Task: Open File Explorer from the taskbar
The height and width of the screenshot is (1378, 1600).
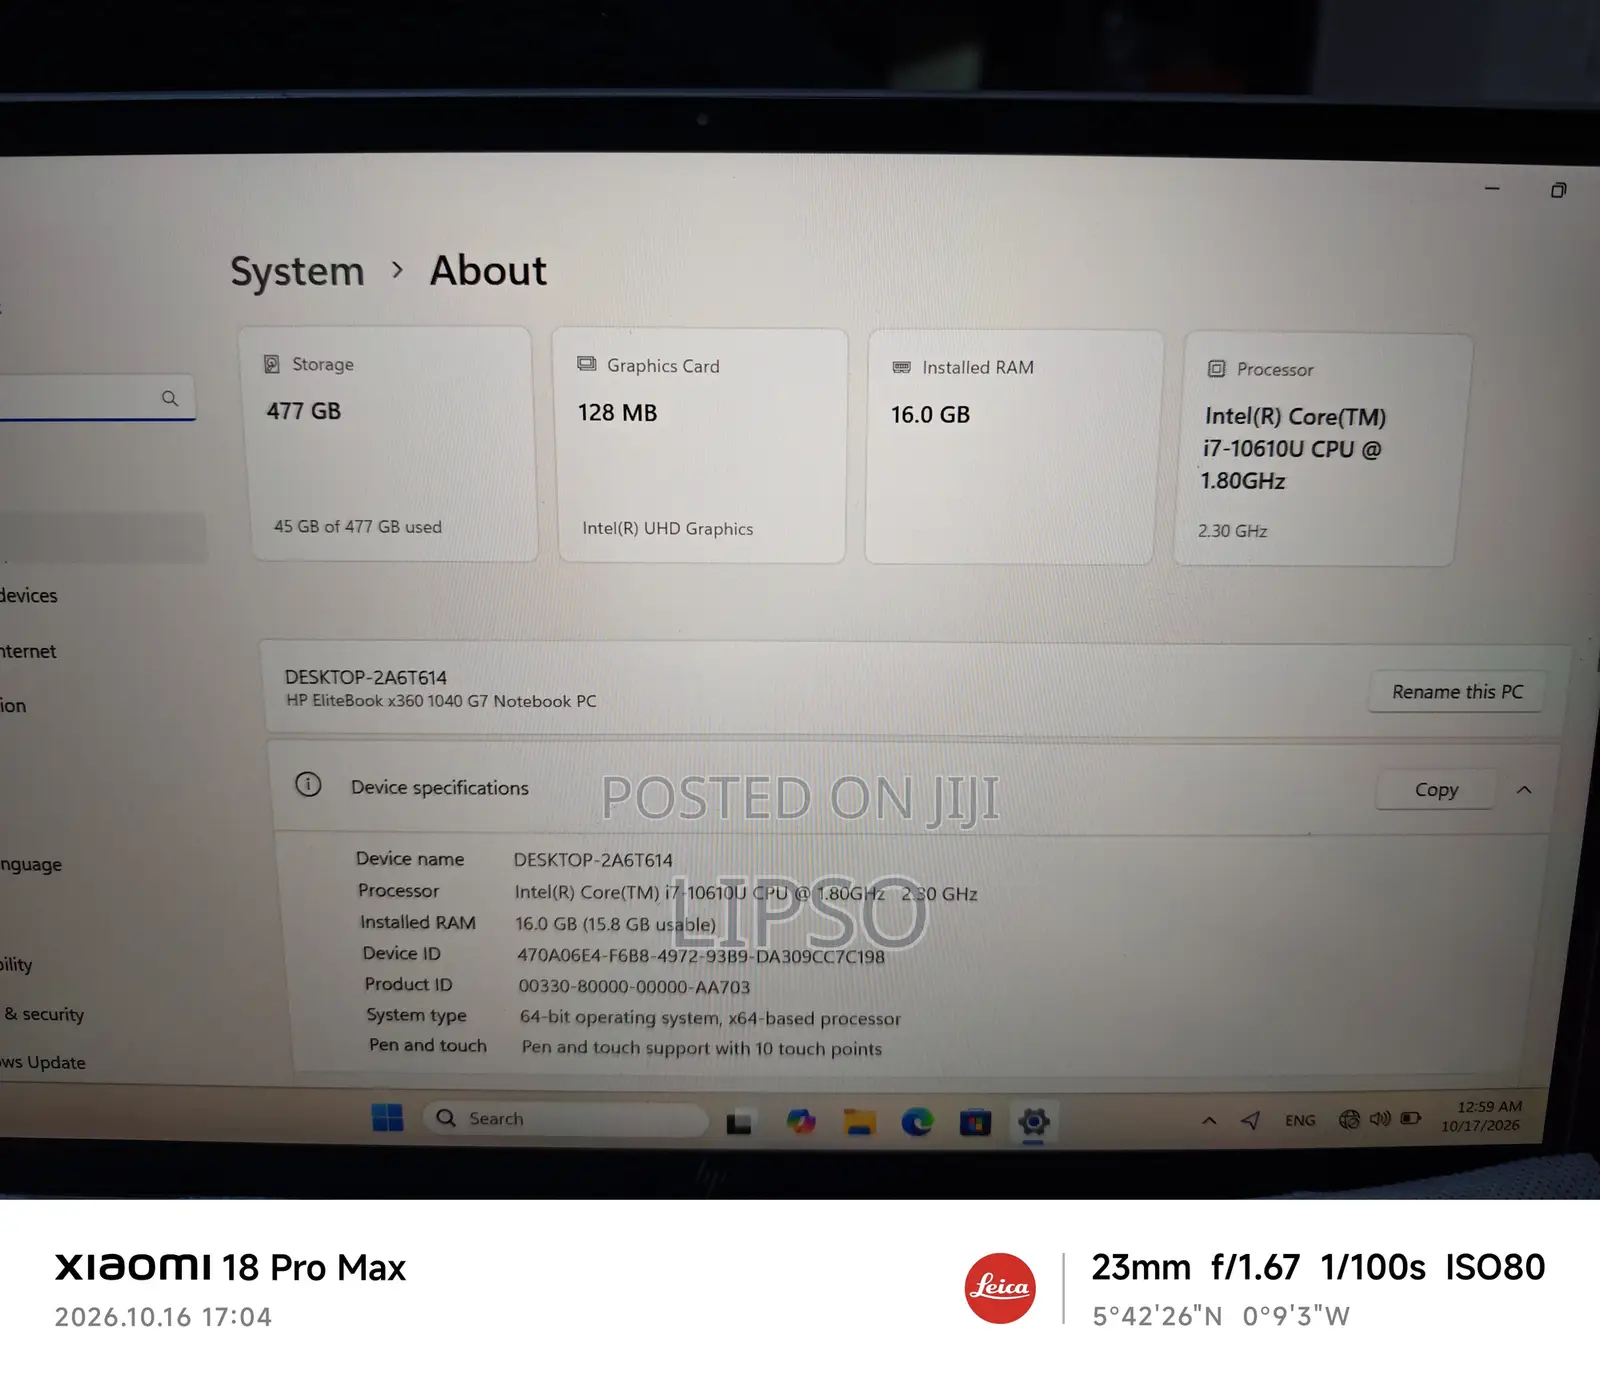Action: tap(859, 1123)
